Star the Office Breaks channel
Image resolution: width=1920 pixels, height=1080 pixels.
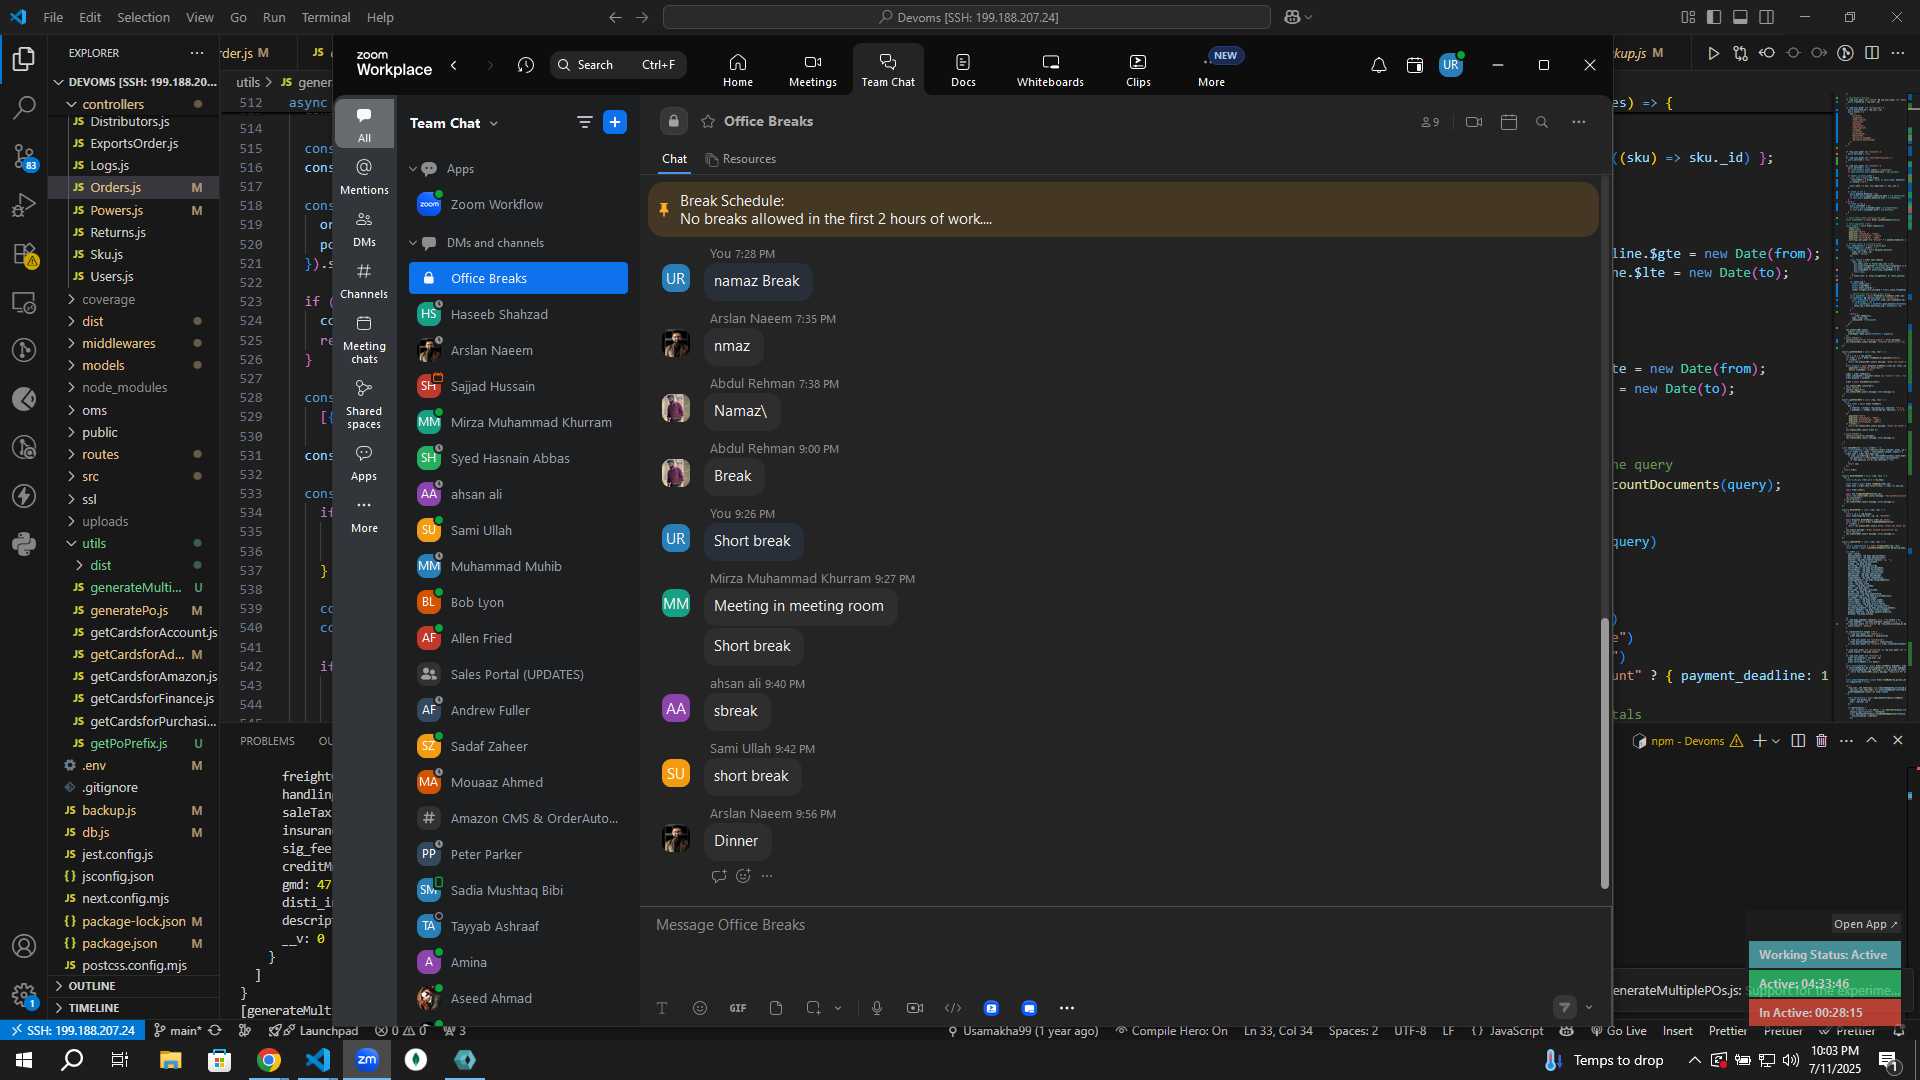(708, 121)
